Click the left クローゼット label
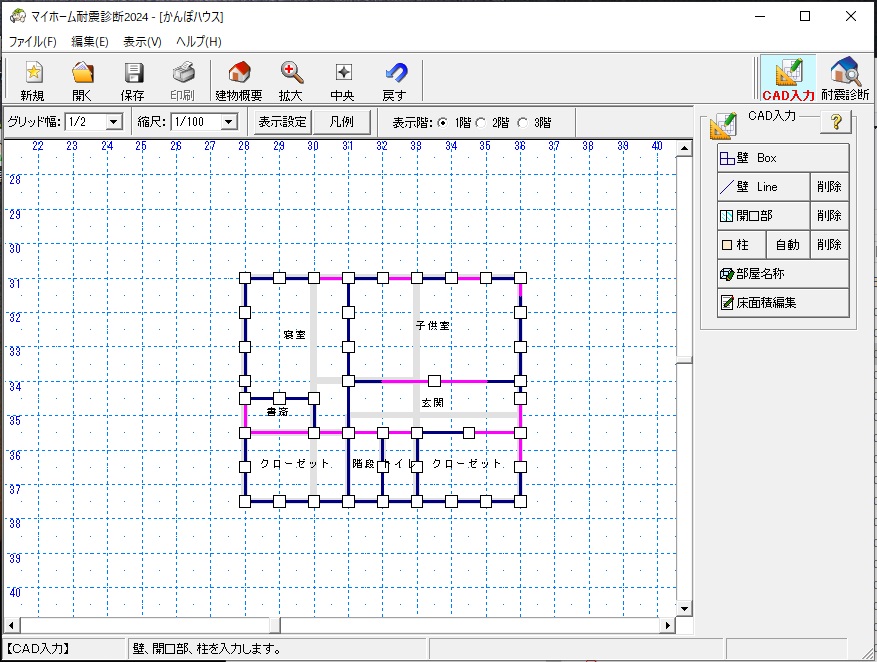The height and width of the screenshot is (662, 877). (295, 464)
